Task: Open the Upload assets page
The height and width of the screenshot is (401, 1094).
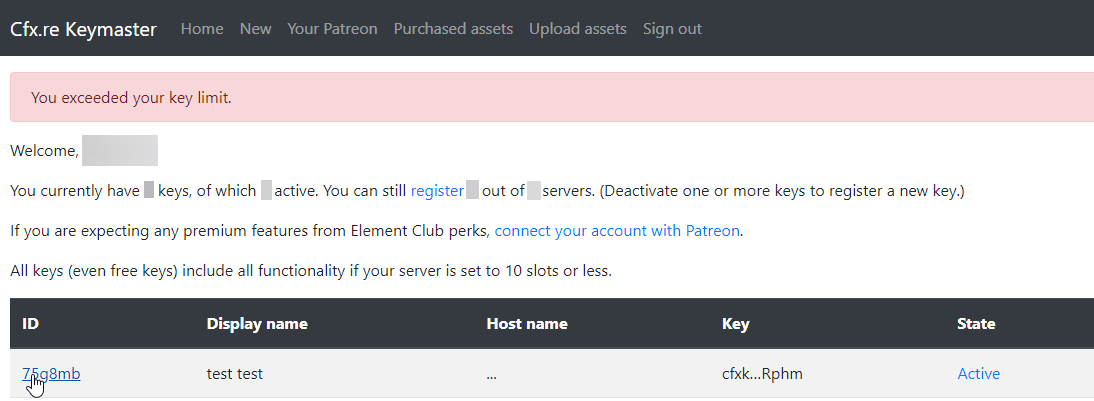Action: click(x=578, y=29)
